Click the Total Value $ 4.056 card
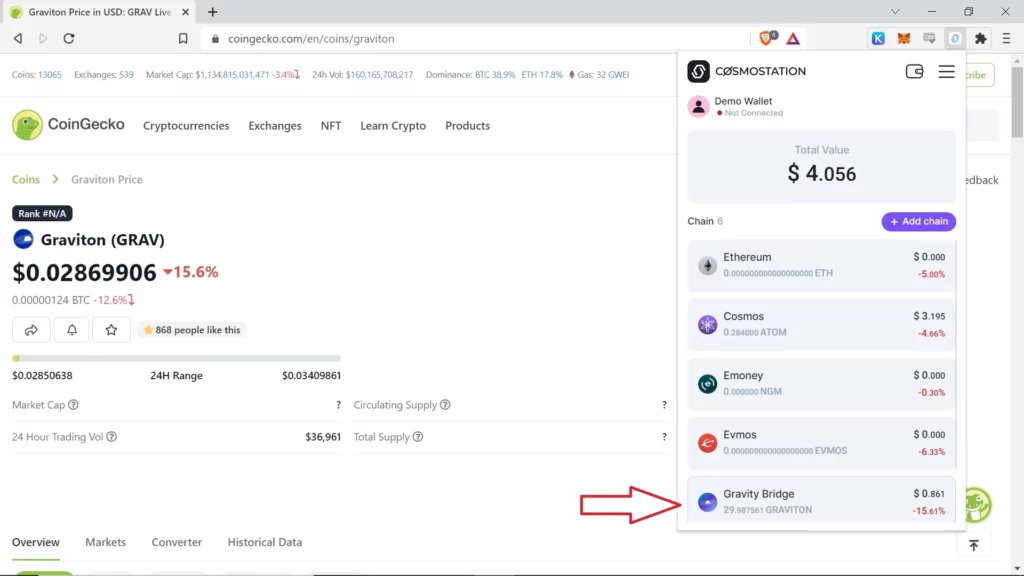This screenshot has height=576, width=1024. tap(822, 167)
